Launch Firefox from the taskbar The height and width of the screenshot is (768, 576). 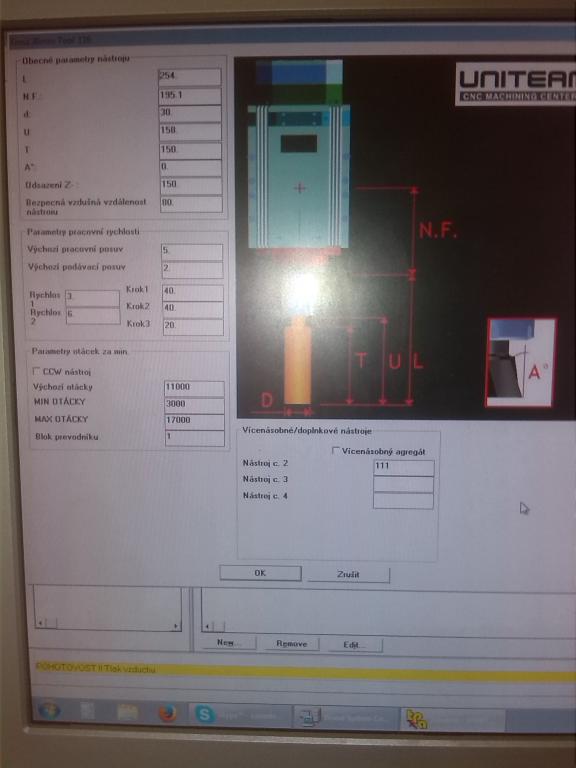168,713
